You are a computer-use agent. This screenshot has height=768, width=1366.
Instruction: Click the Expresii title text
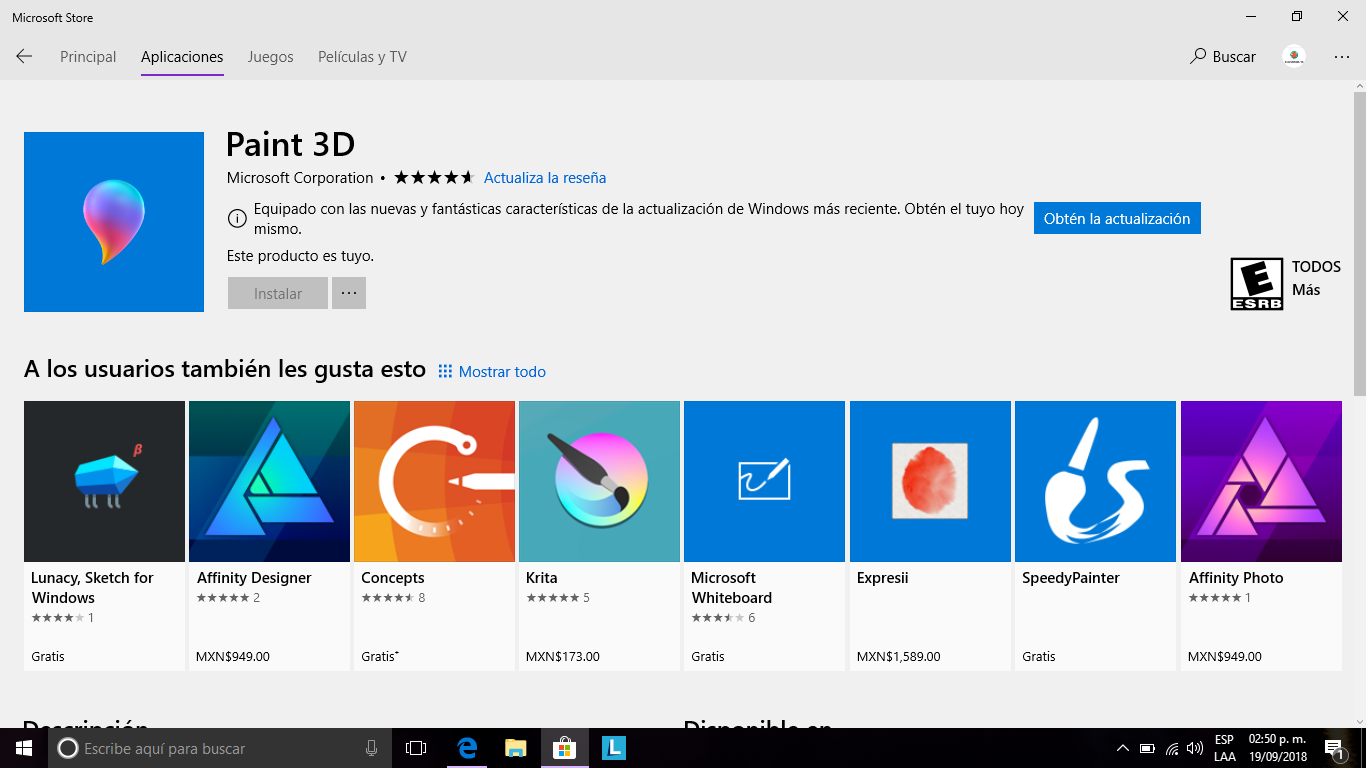point(883,578)
